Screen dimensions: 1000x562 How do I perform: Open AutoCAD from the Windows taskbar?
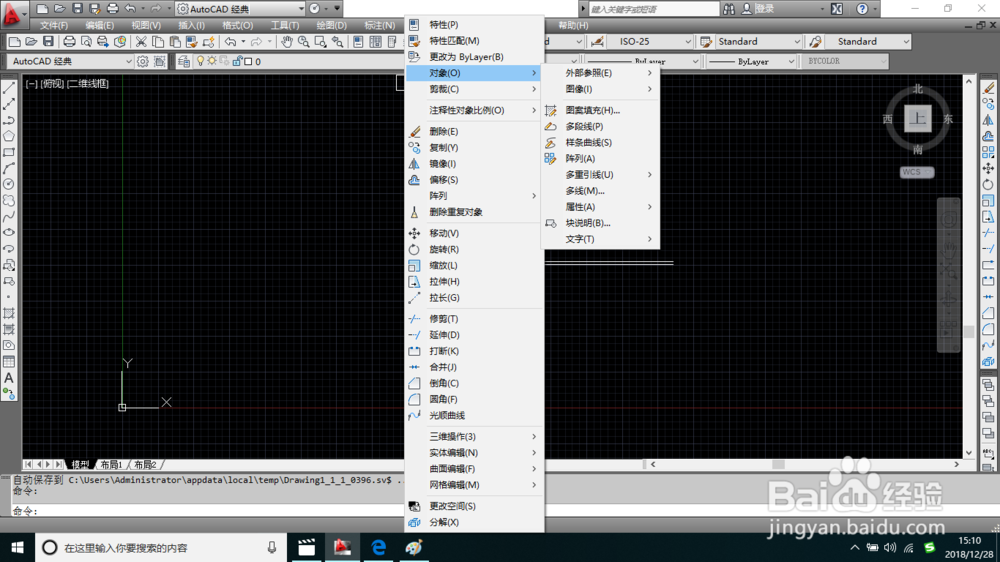click(x=342, y=547)
